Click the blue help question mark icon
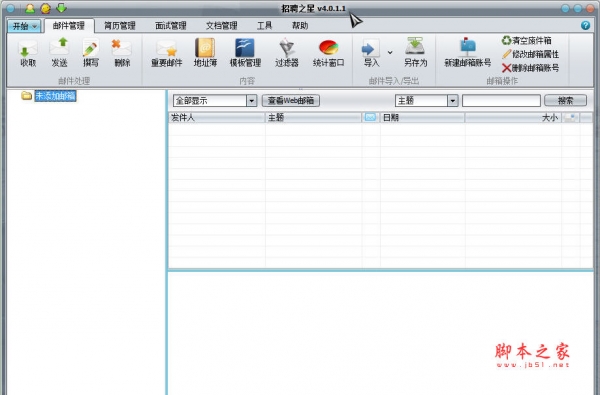 pyautogui.click(x=585, y=25)
